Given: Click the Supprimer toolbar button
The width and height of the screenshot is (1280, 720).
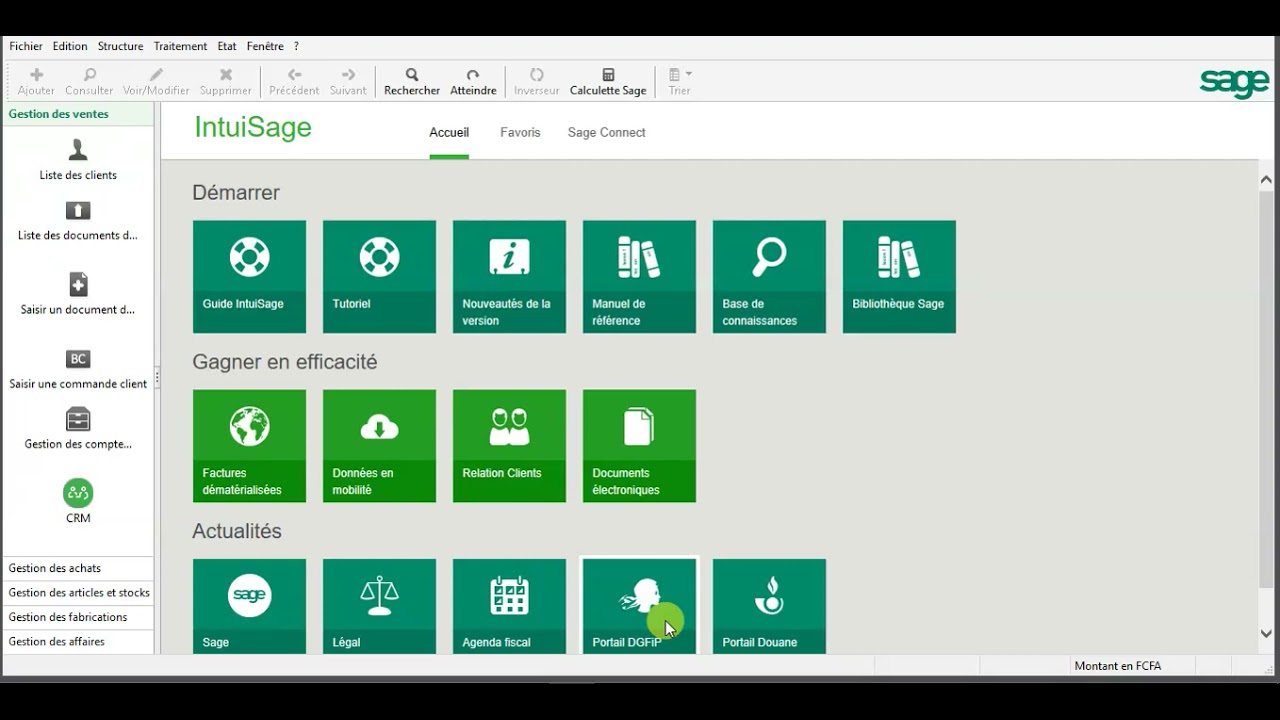Looking at the screenshot, I should click(x=226, y=82).
